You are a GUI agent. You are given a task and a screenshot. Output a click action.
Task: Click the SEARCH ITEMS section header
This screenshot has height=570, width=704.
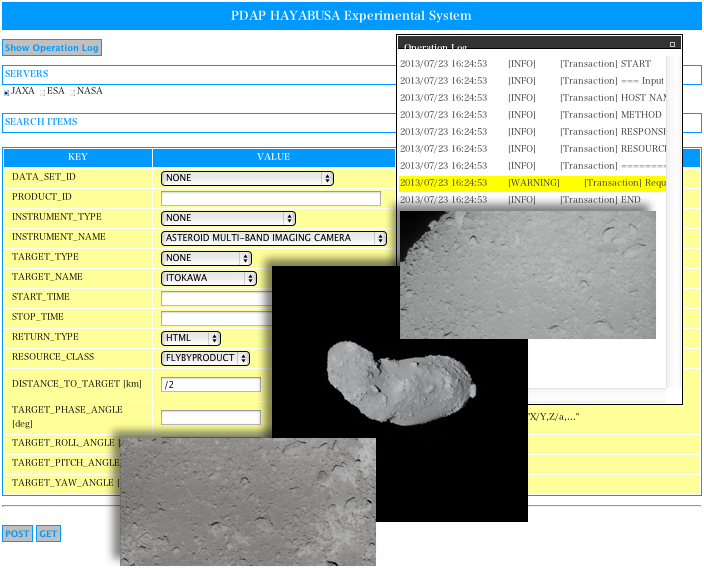click(199, 123)
